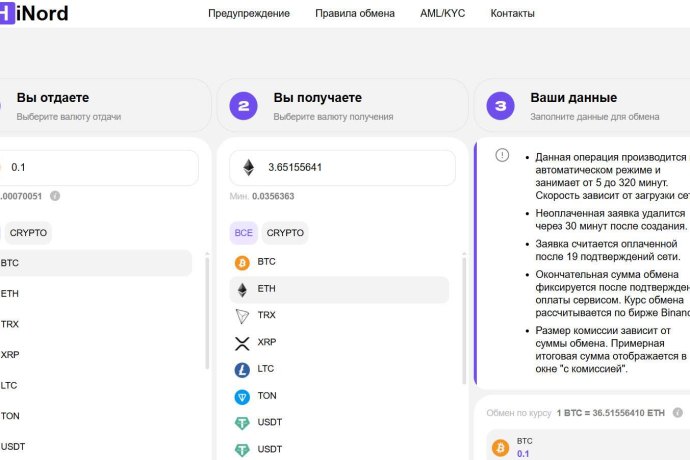Viewport: 690px width, 460px height.
Task: Select XRP label in receive list
Action: coord(267,342)
